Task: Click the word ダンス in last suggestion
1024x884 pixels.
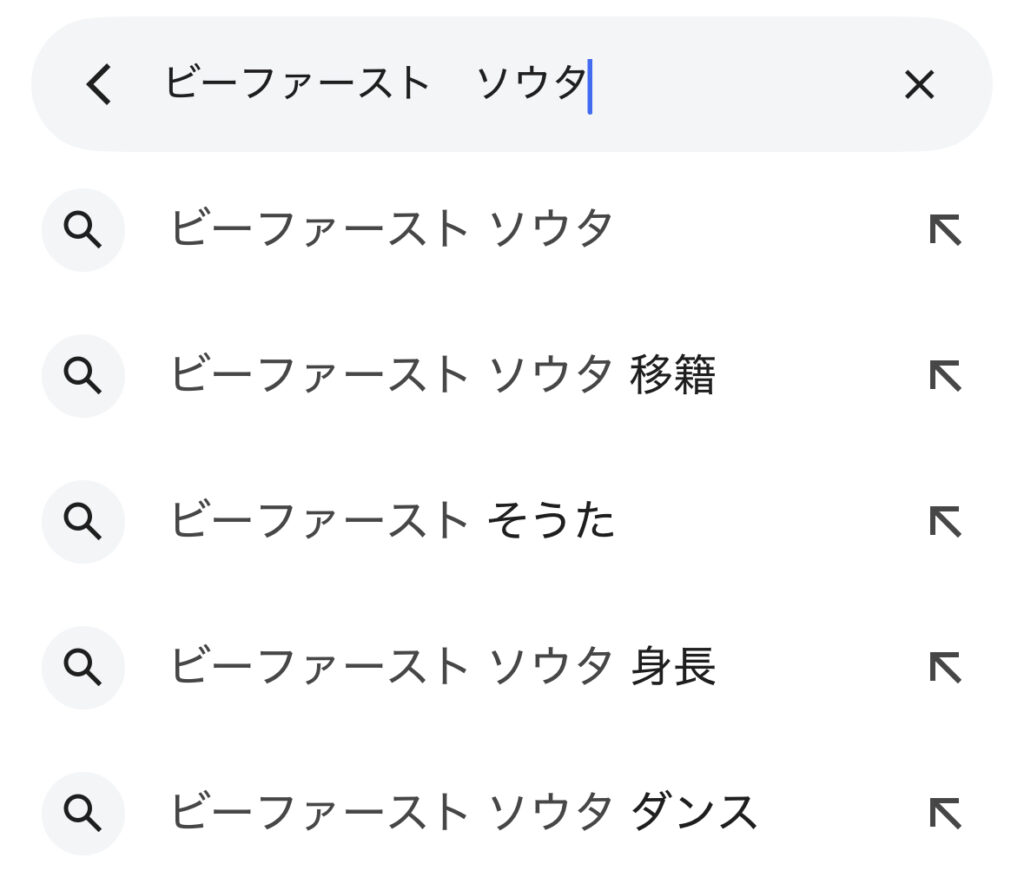Action: pos(693,814)
